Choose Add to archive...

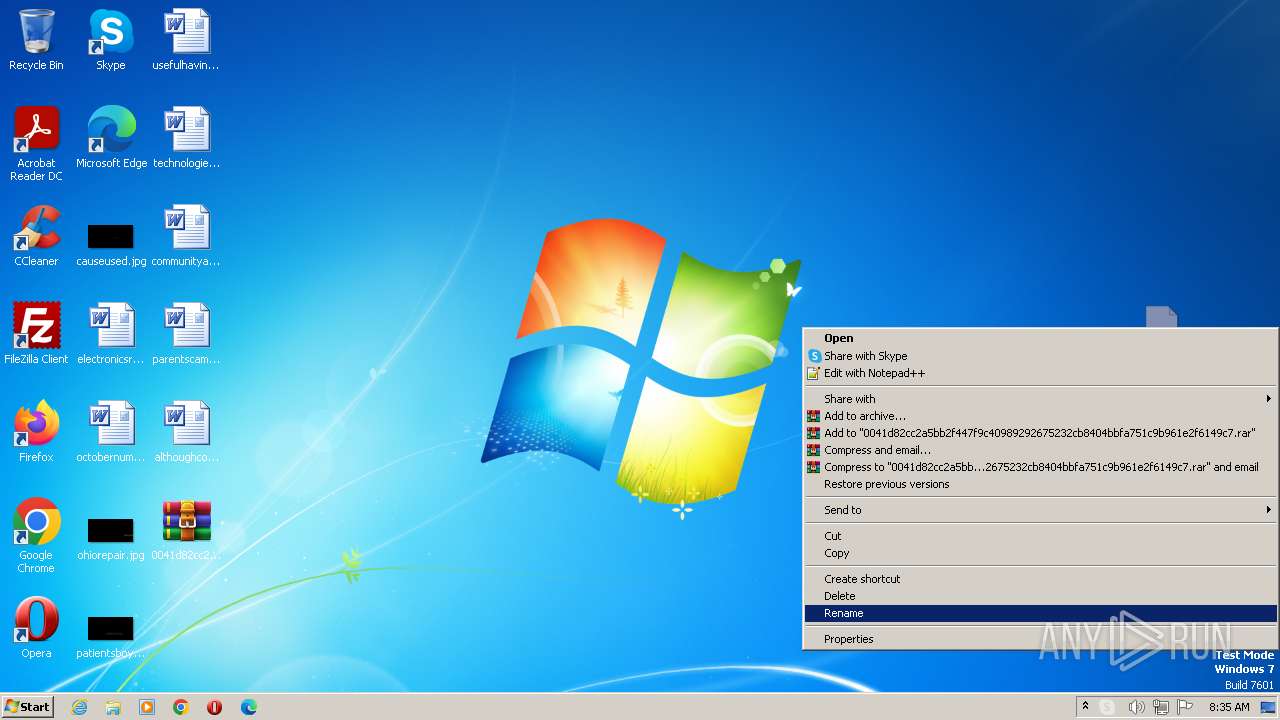(1040, 416)
